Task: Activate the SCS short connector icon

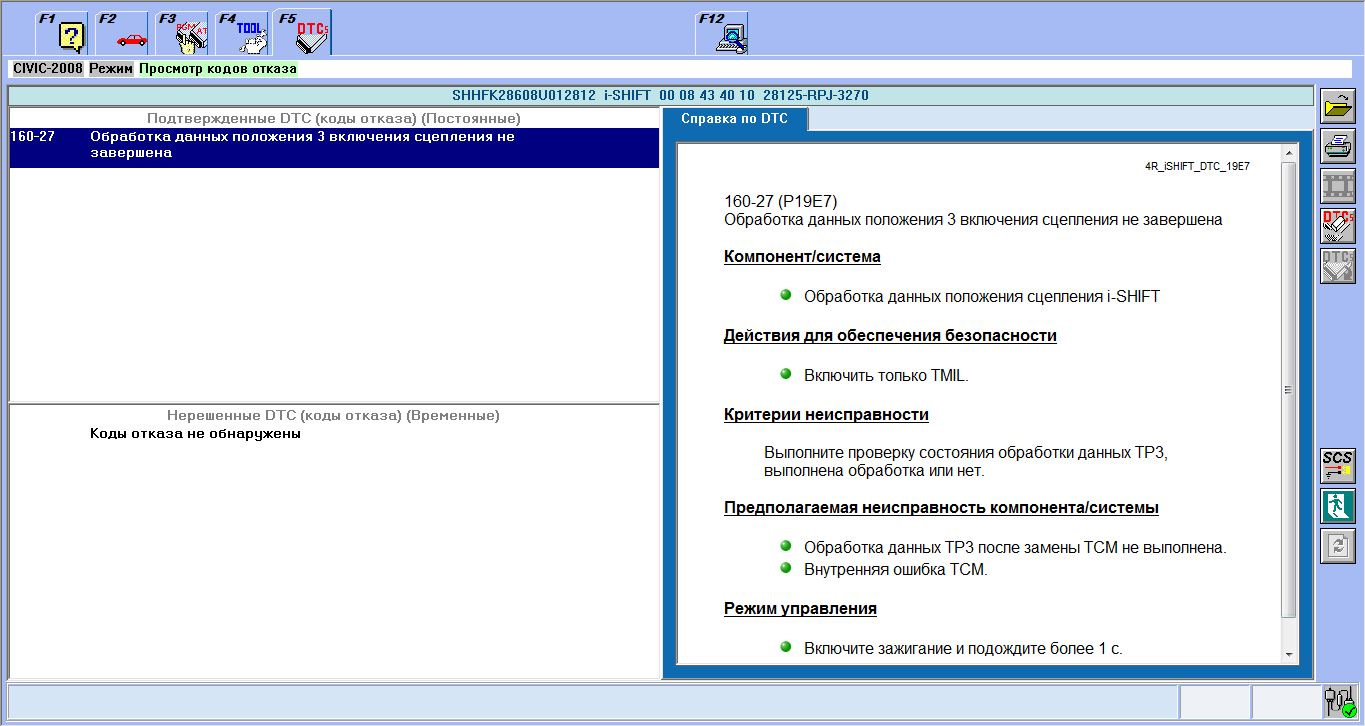Action: pyautogui.click(x=1338, y=465)
